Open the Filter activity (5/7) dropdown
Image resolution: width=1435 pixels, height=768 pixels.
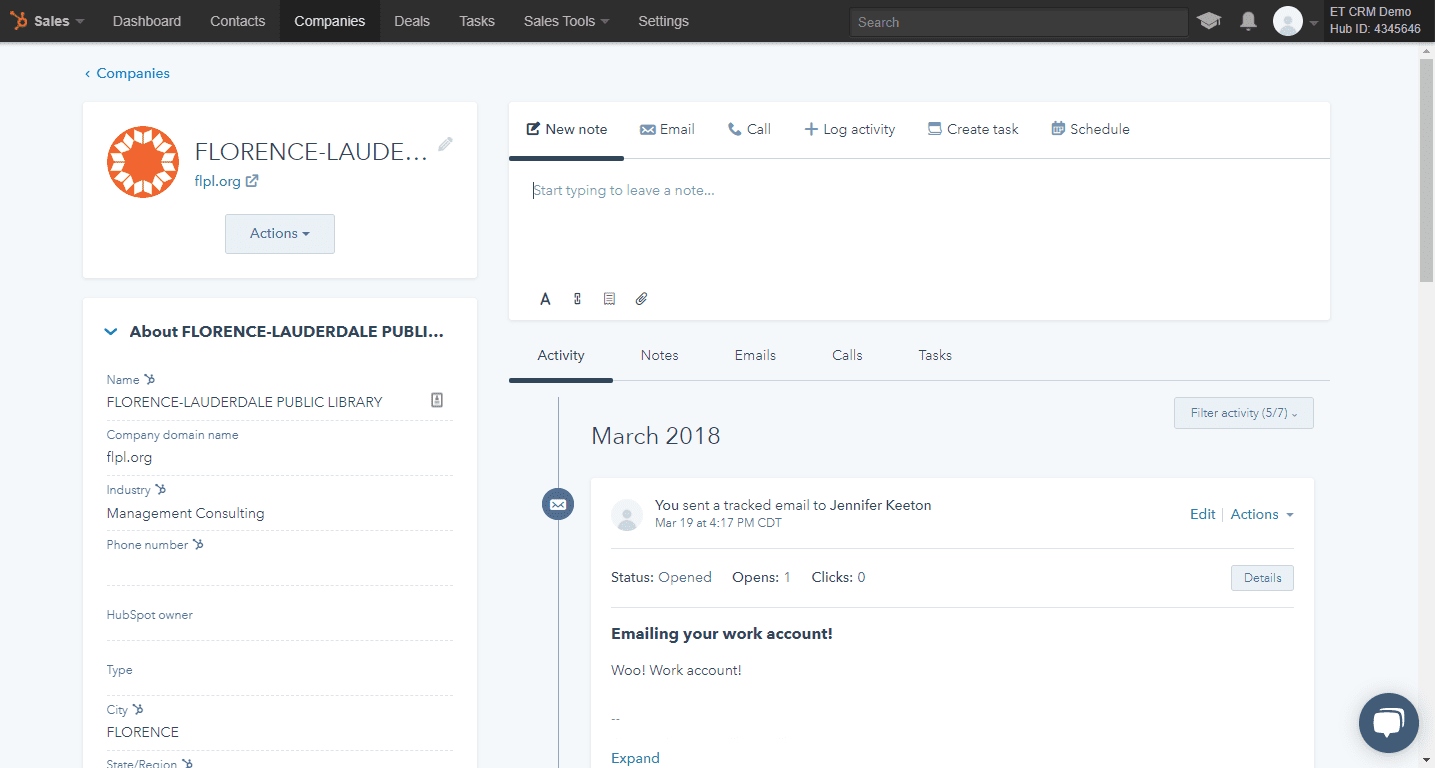[x=1244, y=413]
